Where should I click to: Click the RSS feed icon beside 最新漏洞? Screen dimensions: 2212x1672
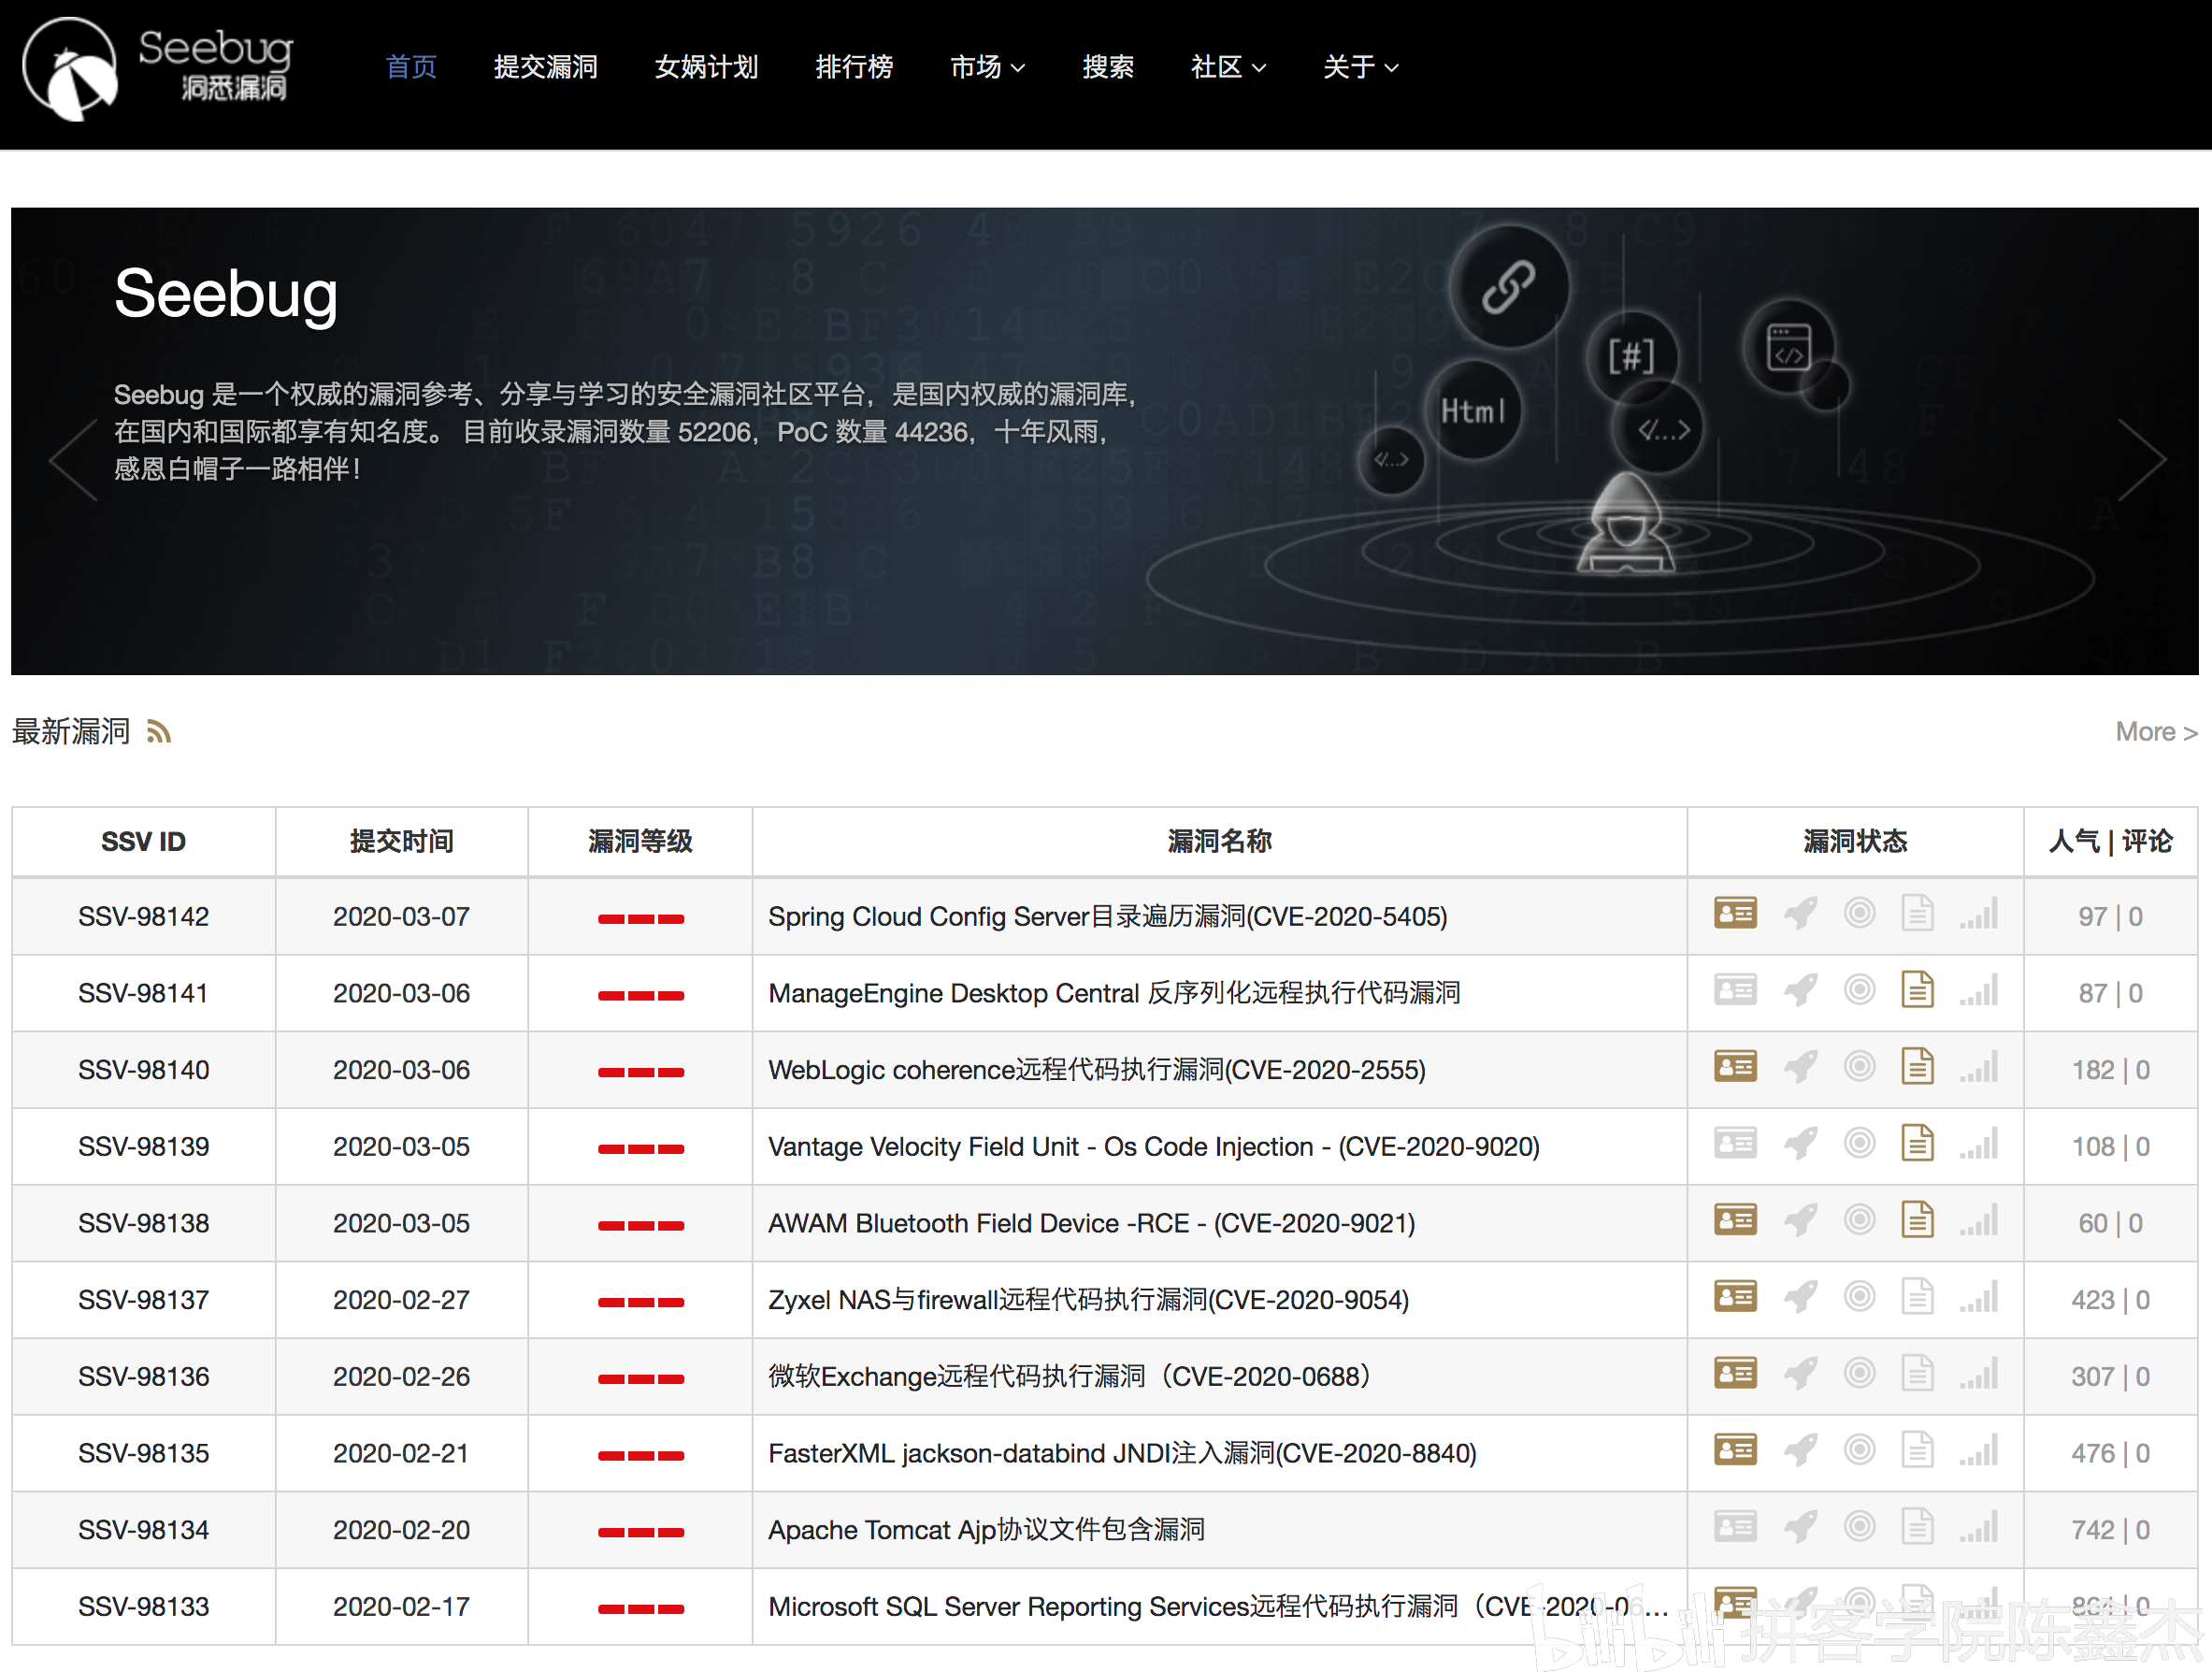click(159, 732)
